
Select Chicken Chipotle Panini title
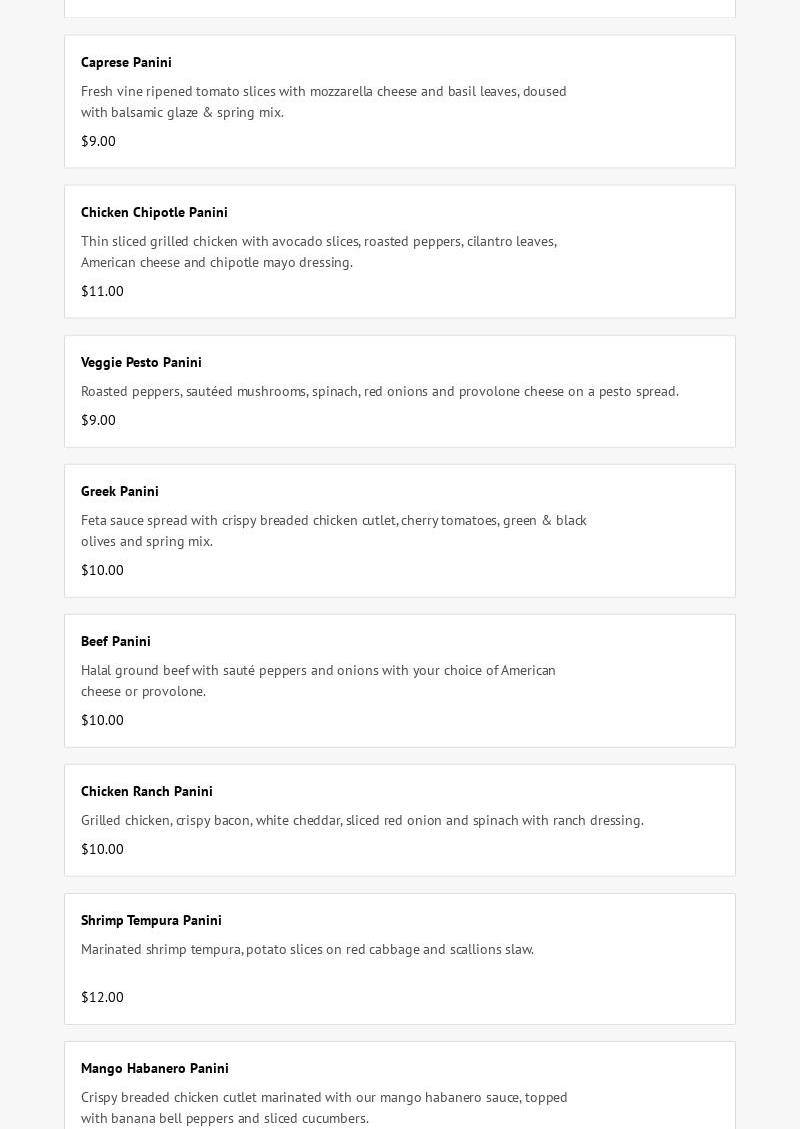154,212
